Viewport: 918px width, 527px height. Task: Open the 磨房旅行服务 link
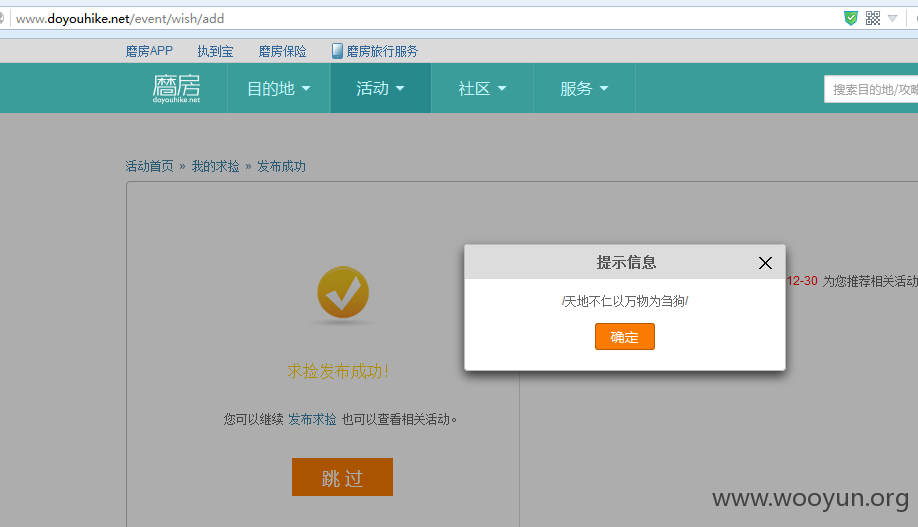pyautogui.click(x=382, y=52)
